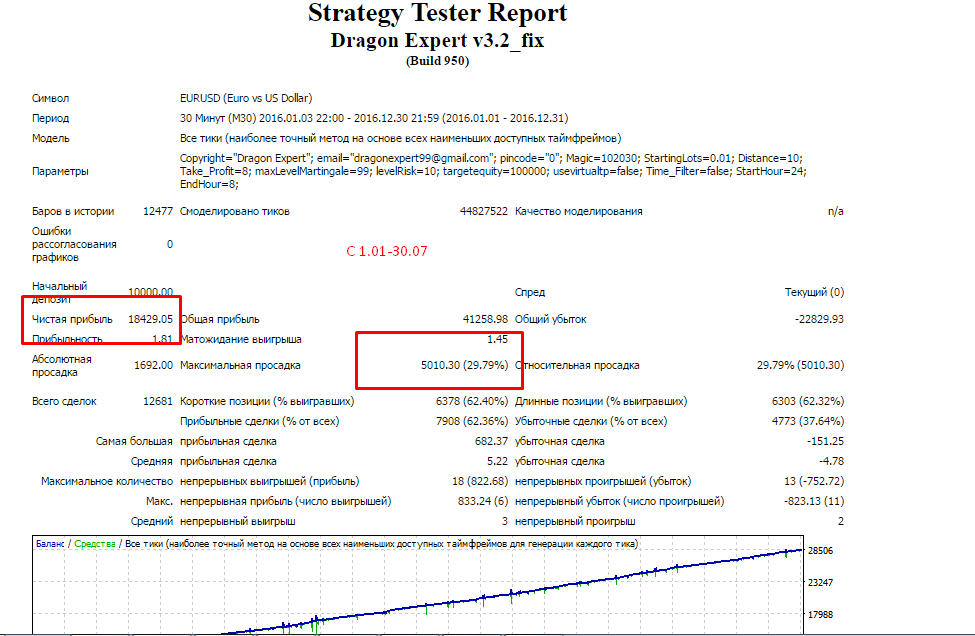Click the Все тики model description

tap(400, 138)
